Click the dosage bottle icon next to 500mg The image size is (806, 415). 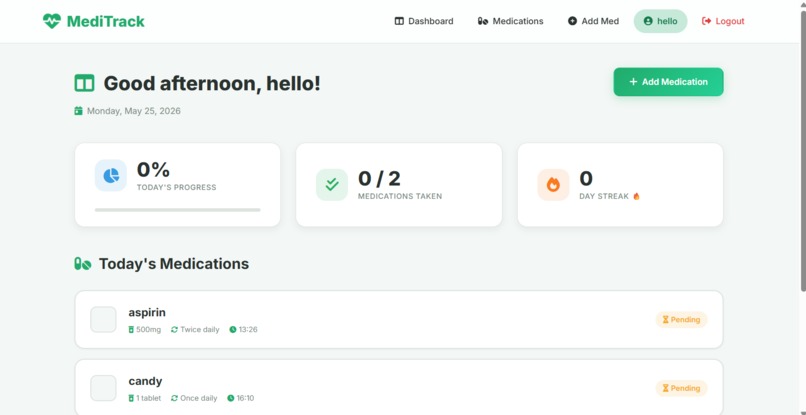(x=131, y=330)
